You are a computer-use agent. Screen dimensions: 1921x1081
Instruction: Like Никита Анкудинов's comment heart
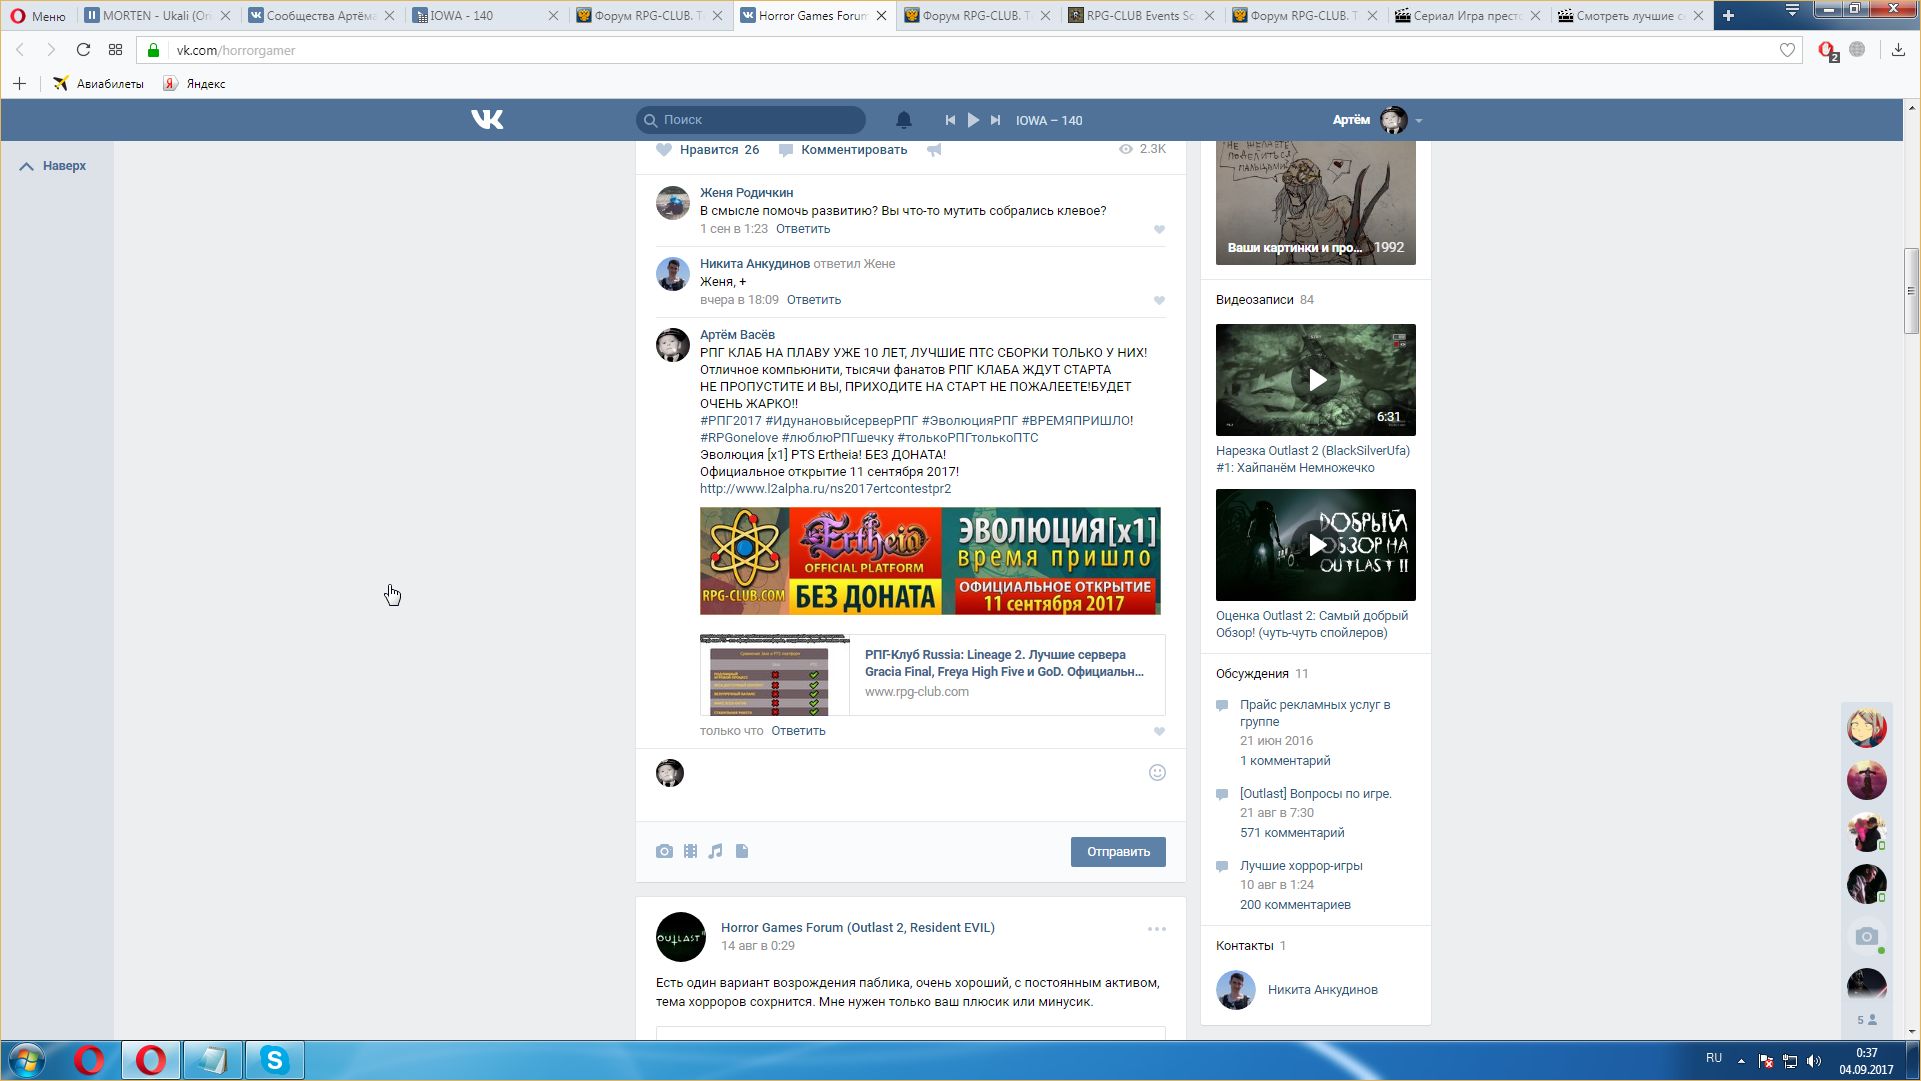[x=1159, y=300]
